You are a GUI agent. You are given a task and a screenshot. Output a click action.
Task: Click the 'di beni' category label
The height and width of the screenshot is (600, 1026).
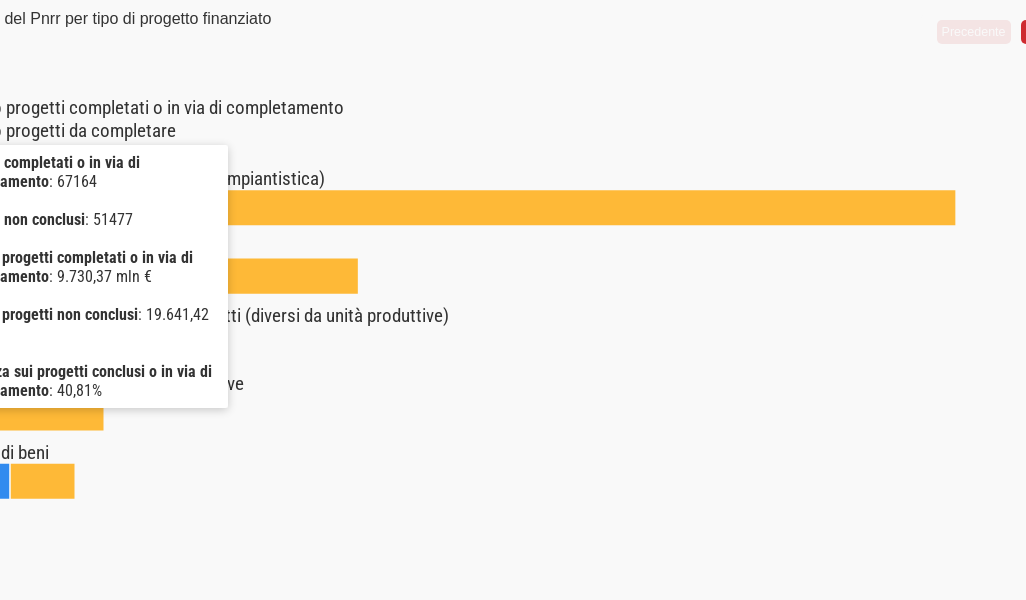tap(25, 453)
